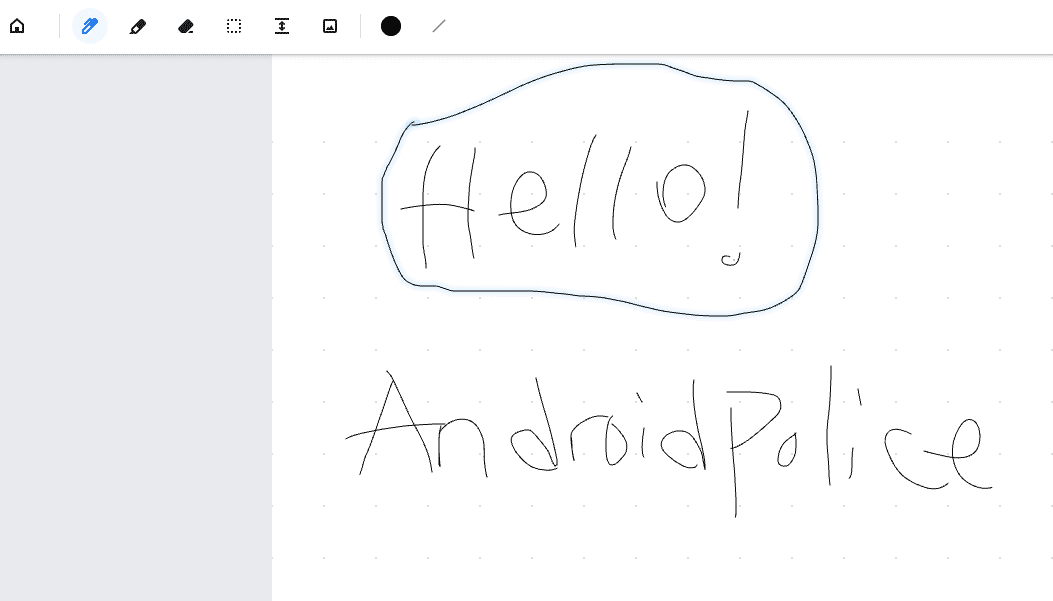
Task: Select the Pen tool
Action: point(90,26)
